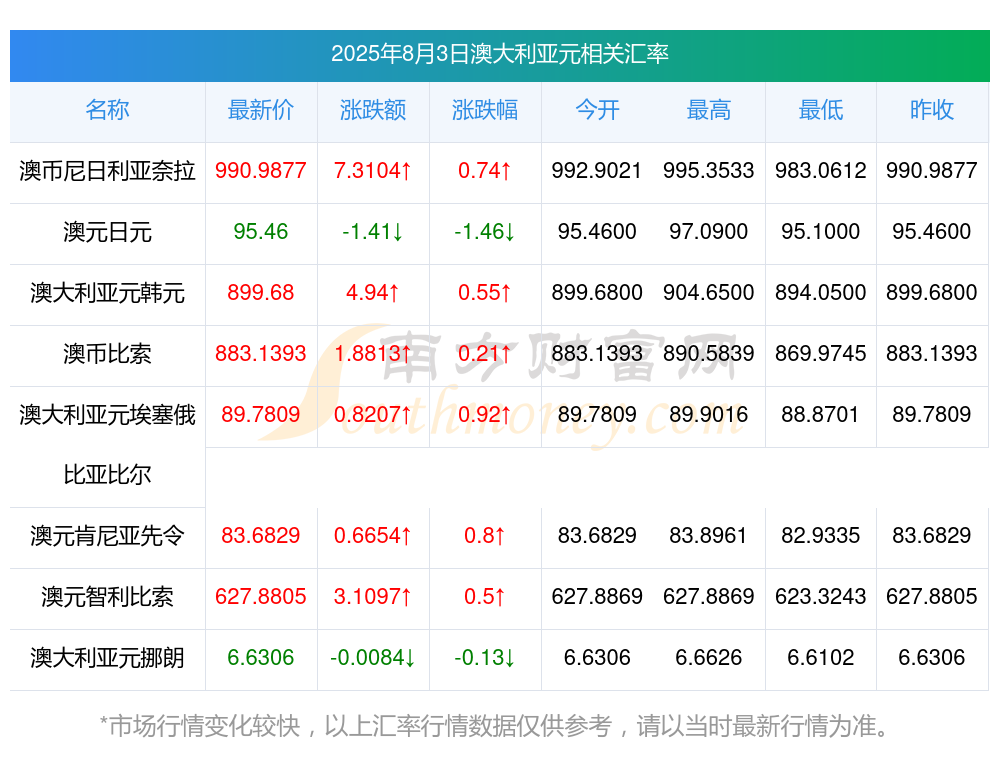Click the table title 2025年8月3日澳大利亚元相关汇率
Viewport: 1000px width, 757px height.
click(x=499, y=54)
